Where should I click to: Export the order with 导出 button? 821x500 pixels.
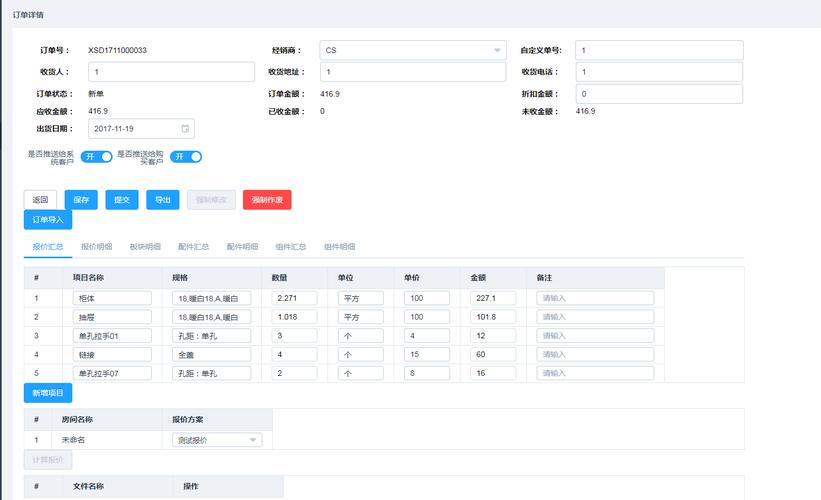click(x=163, y=199)
